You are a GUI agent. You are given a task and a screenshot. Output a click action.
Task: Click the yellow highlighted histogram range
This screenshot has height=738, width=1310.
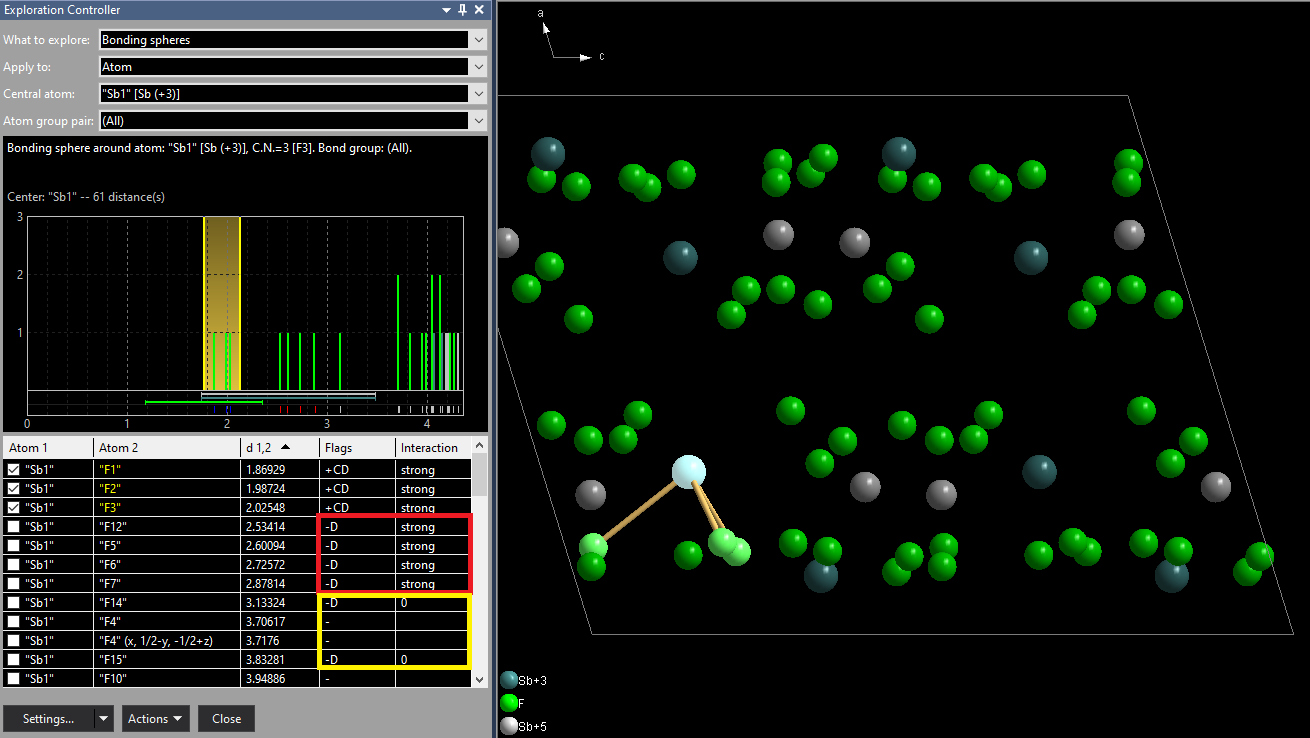(222, 300)
